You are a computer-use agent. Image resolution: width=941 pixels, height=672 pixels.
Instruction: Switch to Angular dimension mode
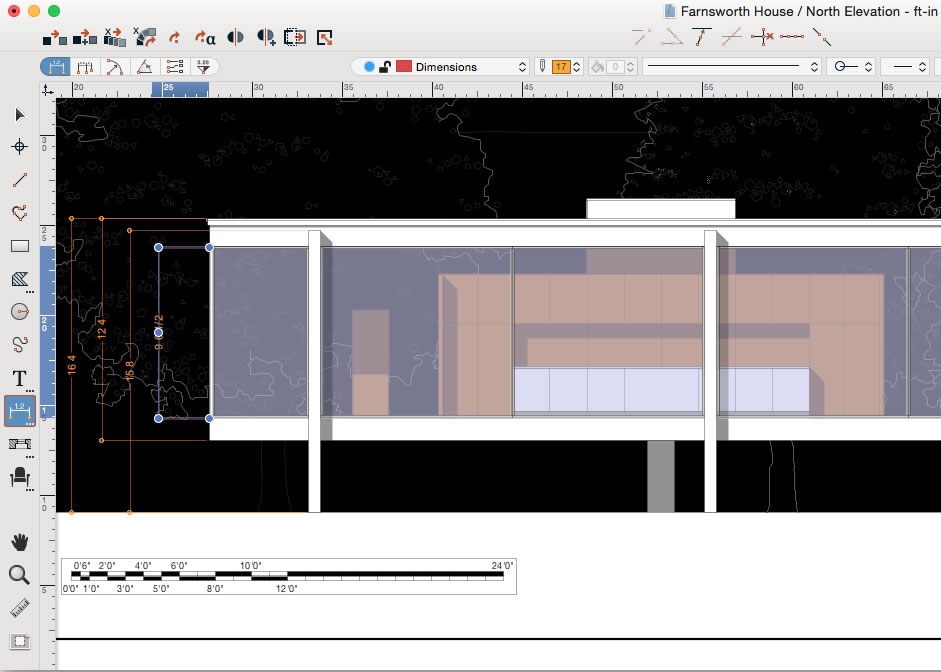coord(145,67)
